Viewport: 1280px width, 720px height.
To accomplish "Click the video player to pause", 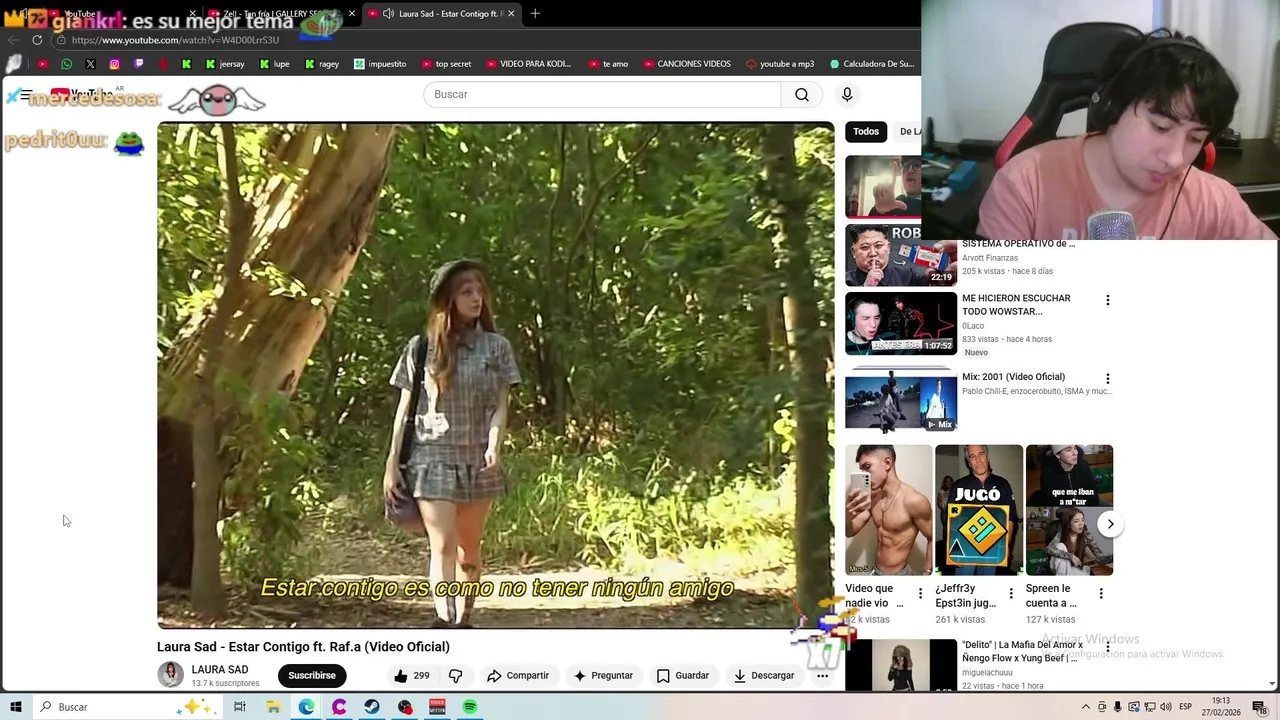I will click(x=495, y=375).
